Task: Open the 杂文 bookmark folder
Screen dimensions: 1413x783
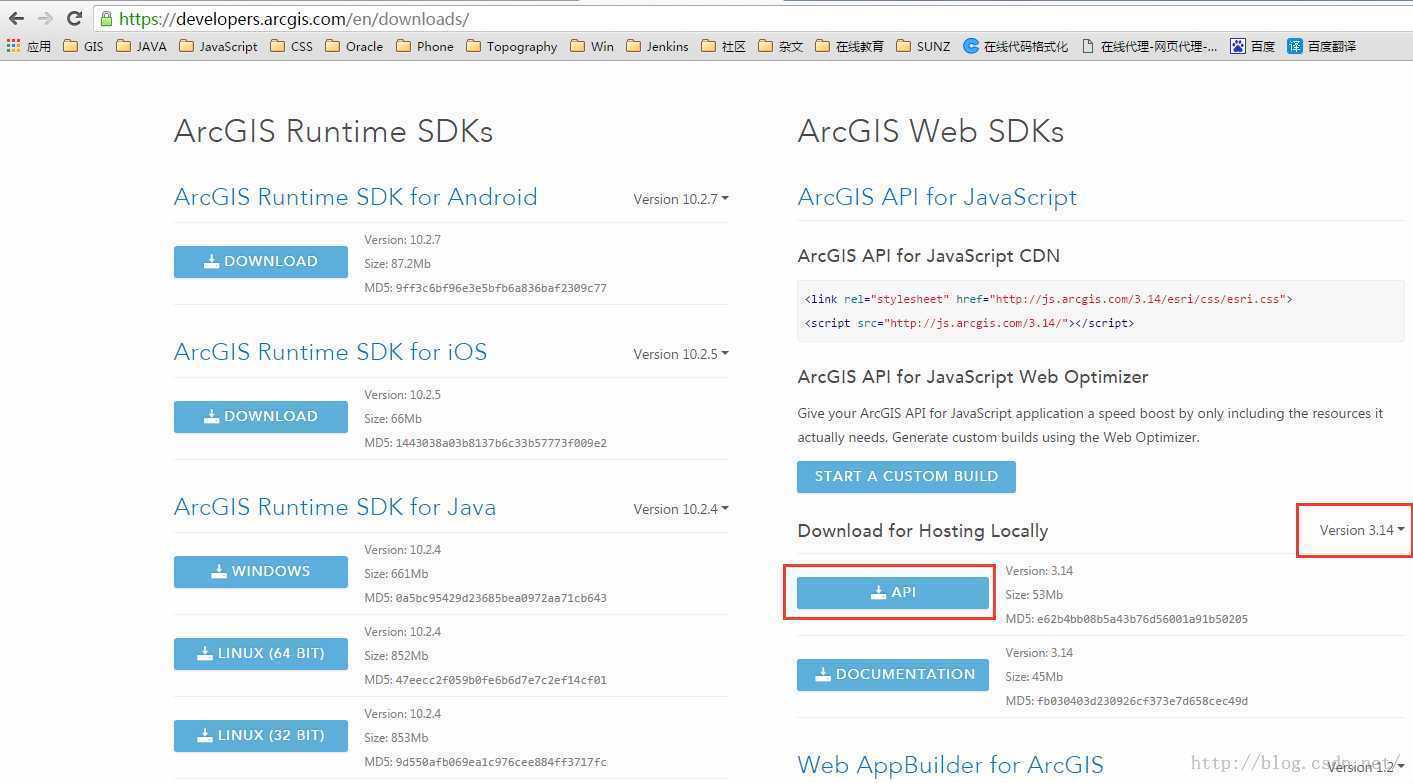Action: coord(781,46)
